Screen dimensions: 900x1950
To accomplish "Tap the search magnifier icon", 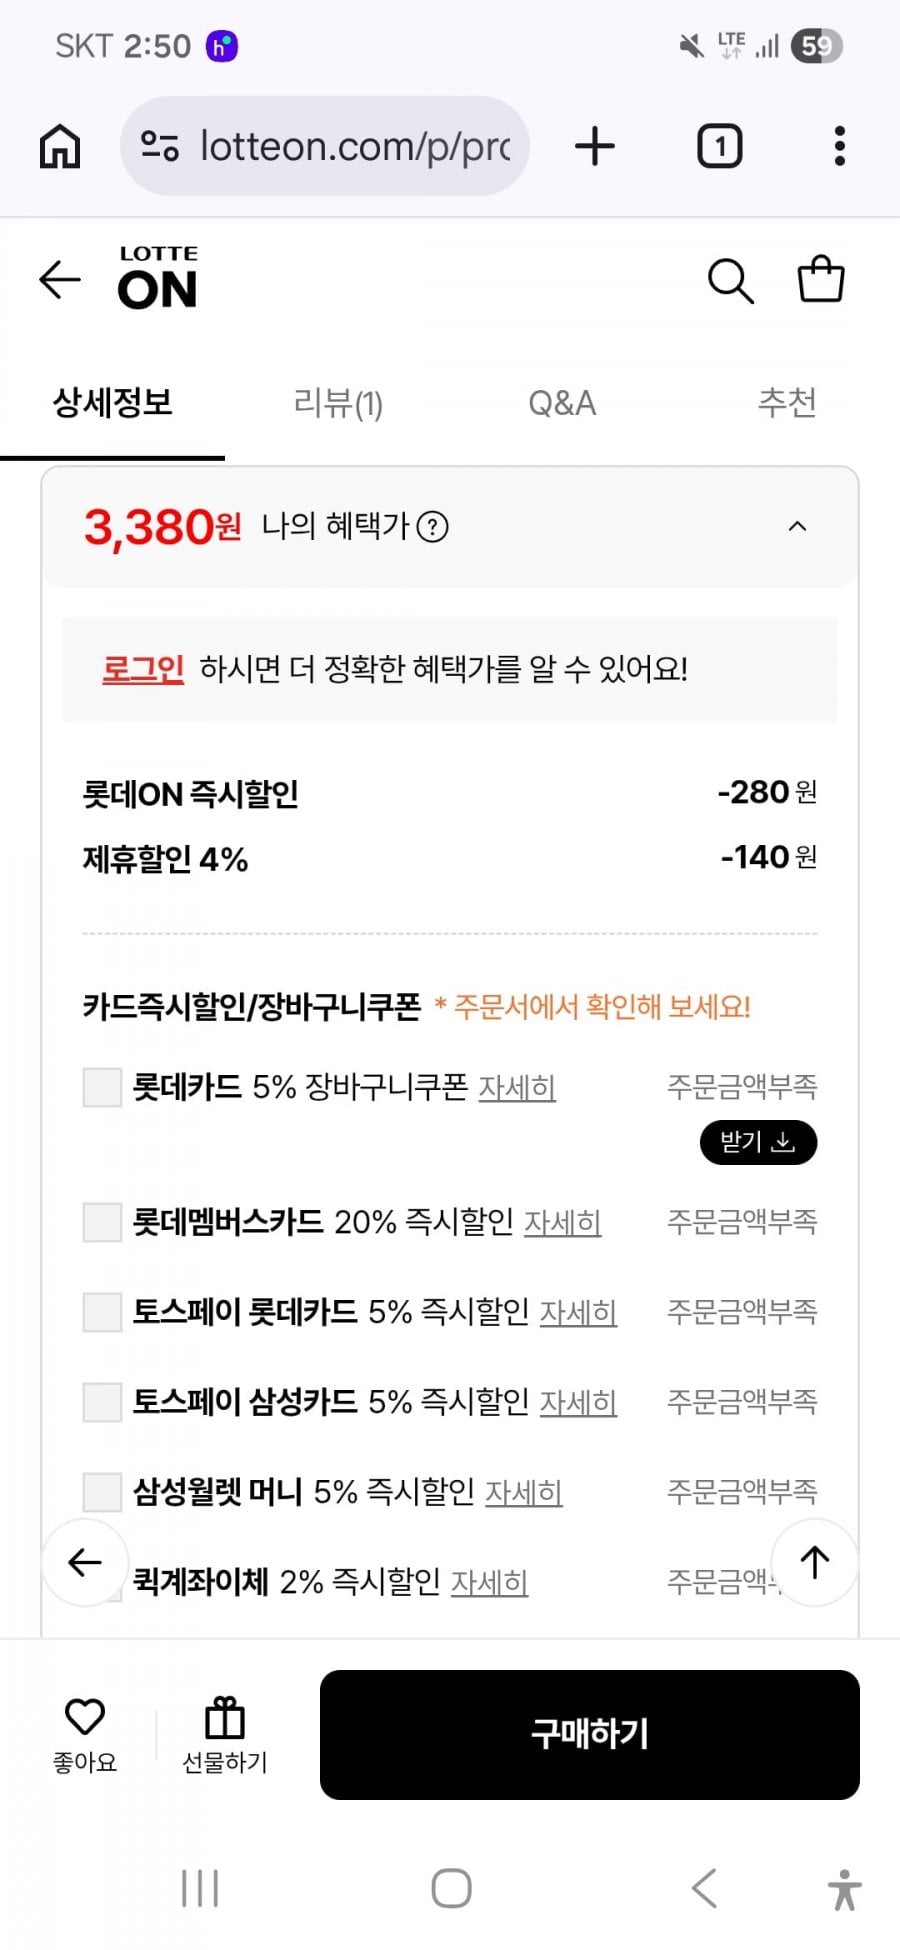I will coord(730,281).
